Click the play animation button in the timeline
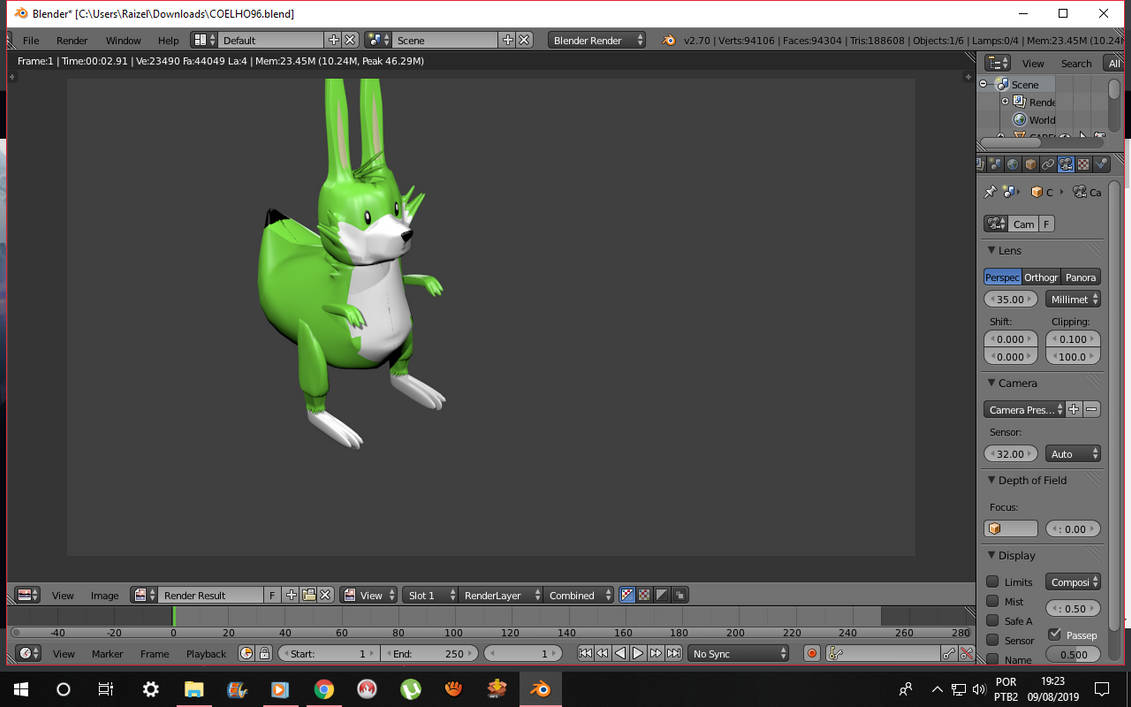Image resolution: width=1131 pixels, height=707 pixels. tap(637, 653)
